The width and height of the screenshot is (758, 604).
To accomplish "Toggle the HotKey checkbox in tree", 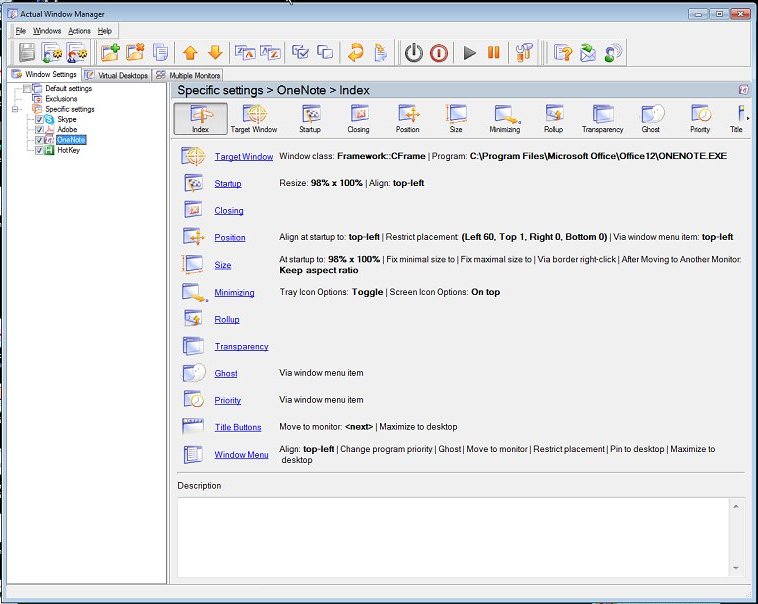I will point(40,151).
